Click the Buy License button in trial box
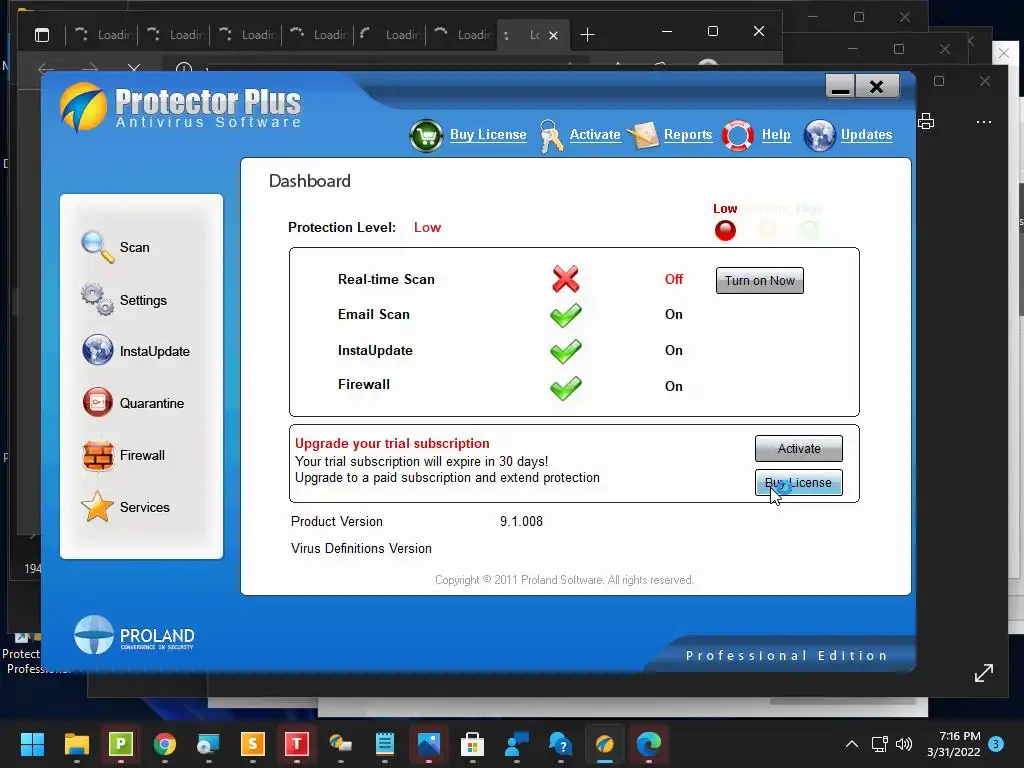Image resolution: width=1024 pixels, height=768 pixels. tap(799, 483)
